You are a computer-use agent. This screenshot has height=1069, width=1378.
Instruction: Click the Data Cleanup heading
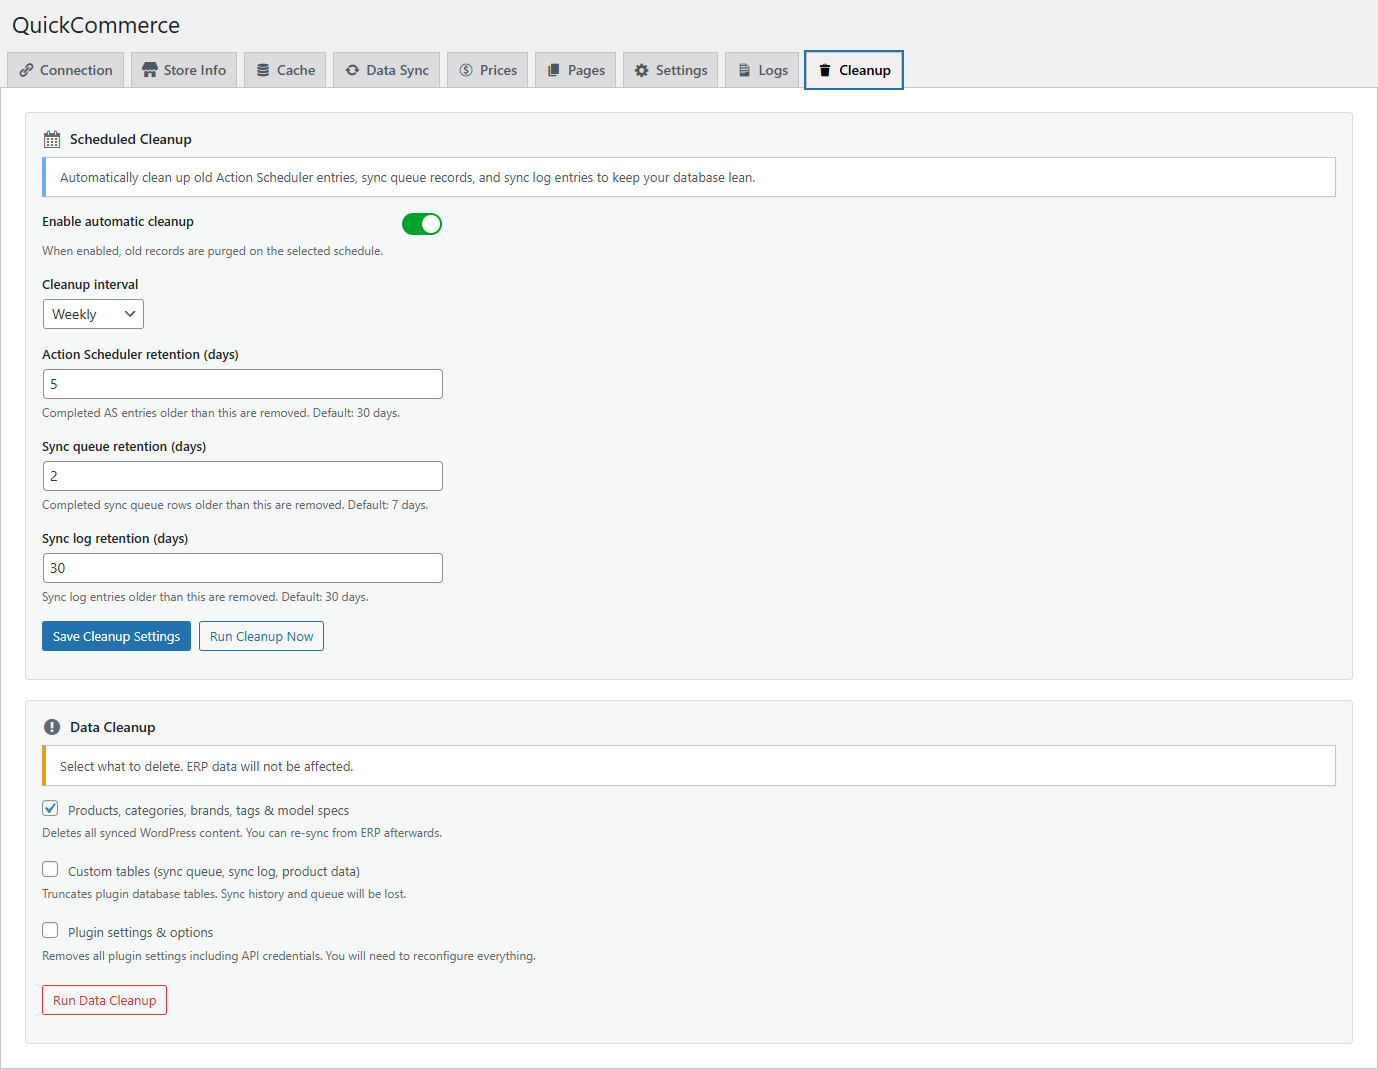pos(113,727)
